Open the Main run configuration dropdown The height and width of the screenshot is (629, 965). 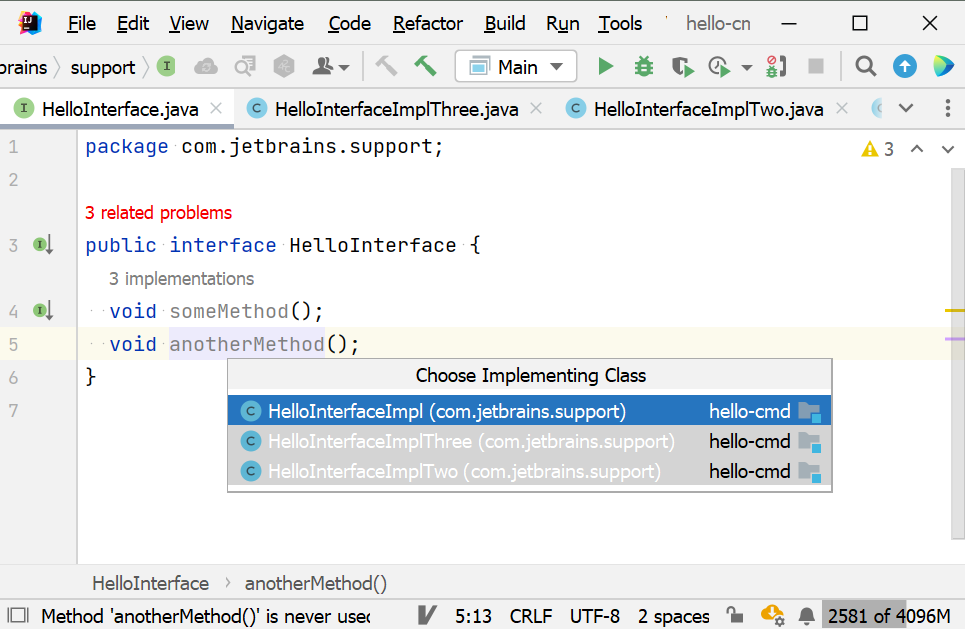(x=516, y=66)
